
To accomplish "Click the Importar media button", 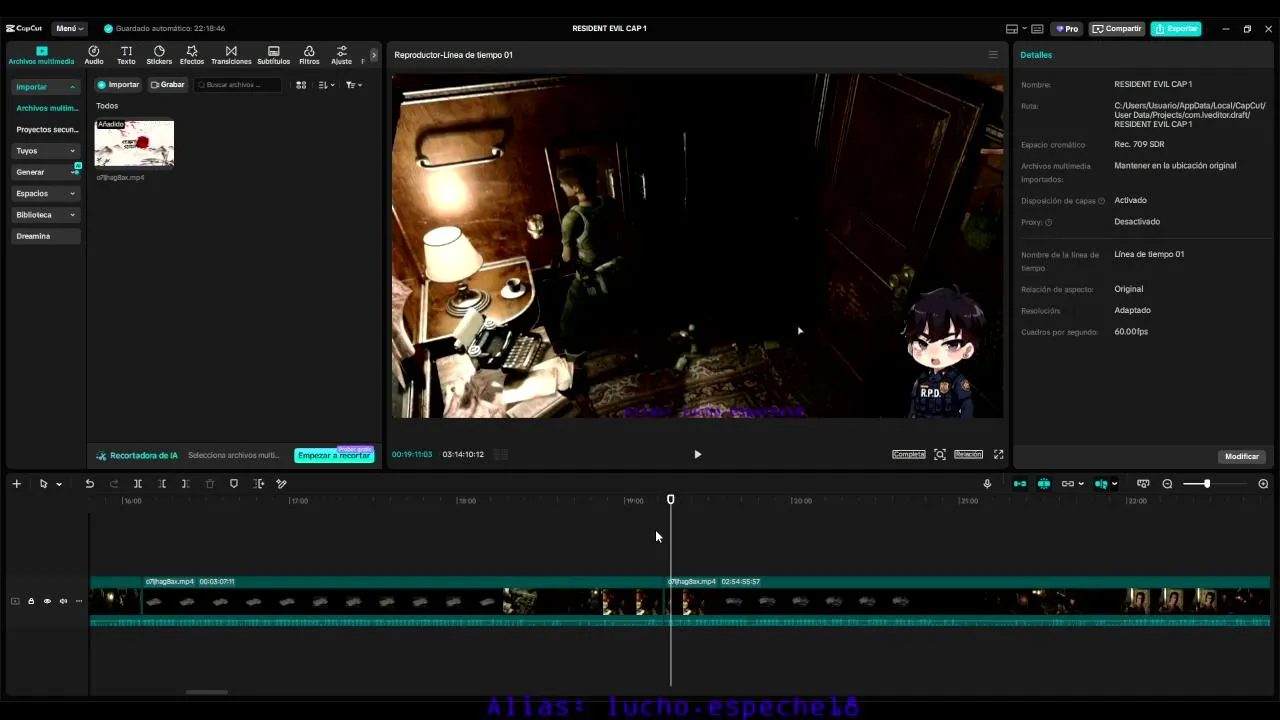I will (x=118, y=85).
